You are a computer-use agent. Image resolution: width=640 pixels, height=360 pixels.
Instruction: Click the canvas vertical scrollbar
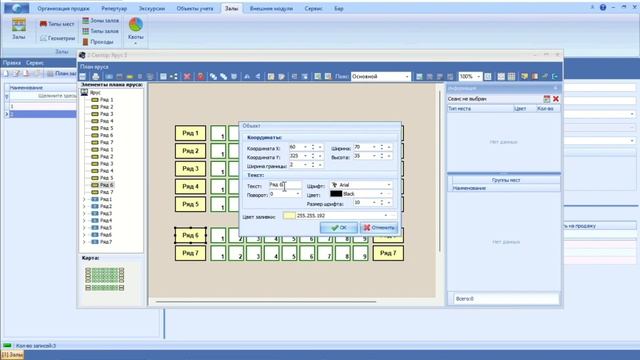[x=440, y=171]
